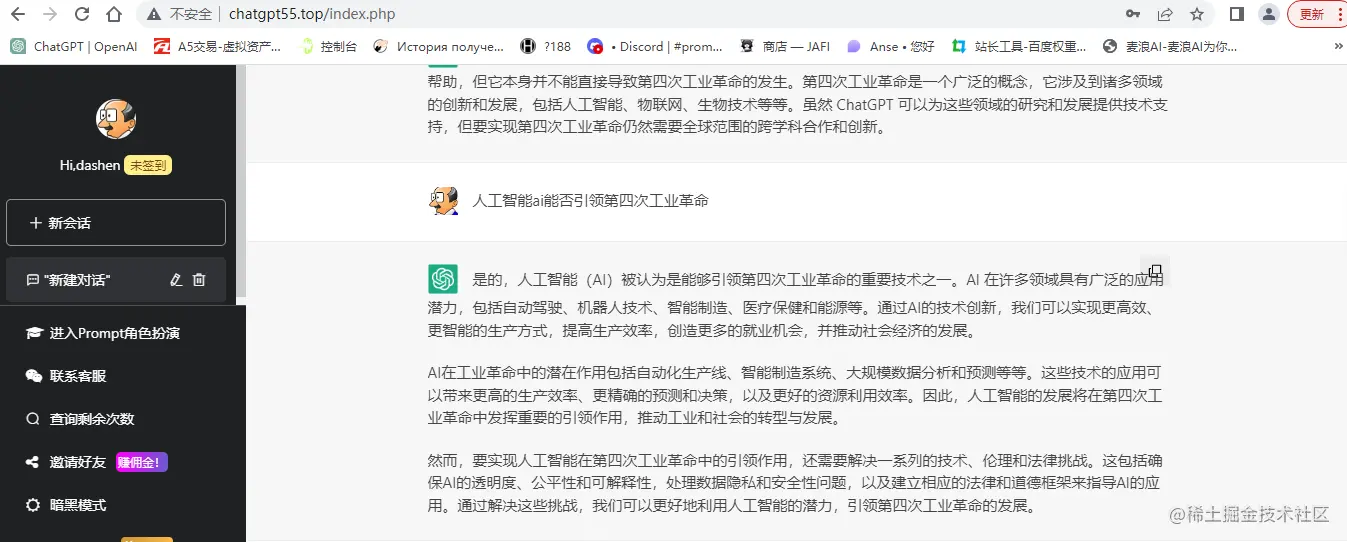Image resolution: width=1347 pixels, height=542 pixels.
Task: Click the share icon beside 邀请好友
Action: [x=33, y=462]
